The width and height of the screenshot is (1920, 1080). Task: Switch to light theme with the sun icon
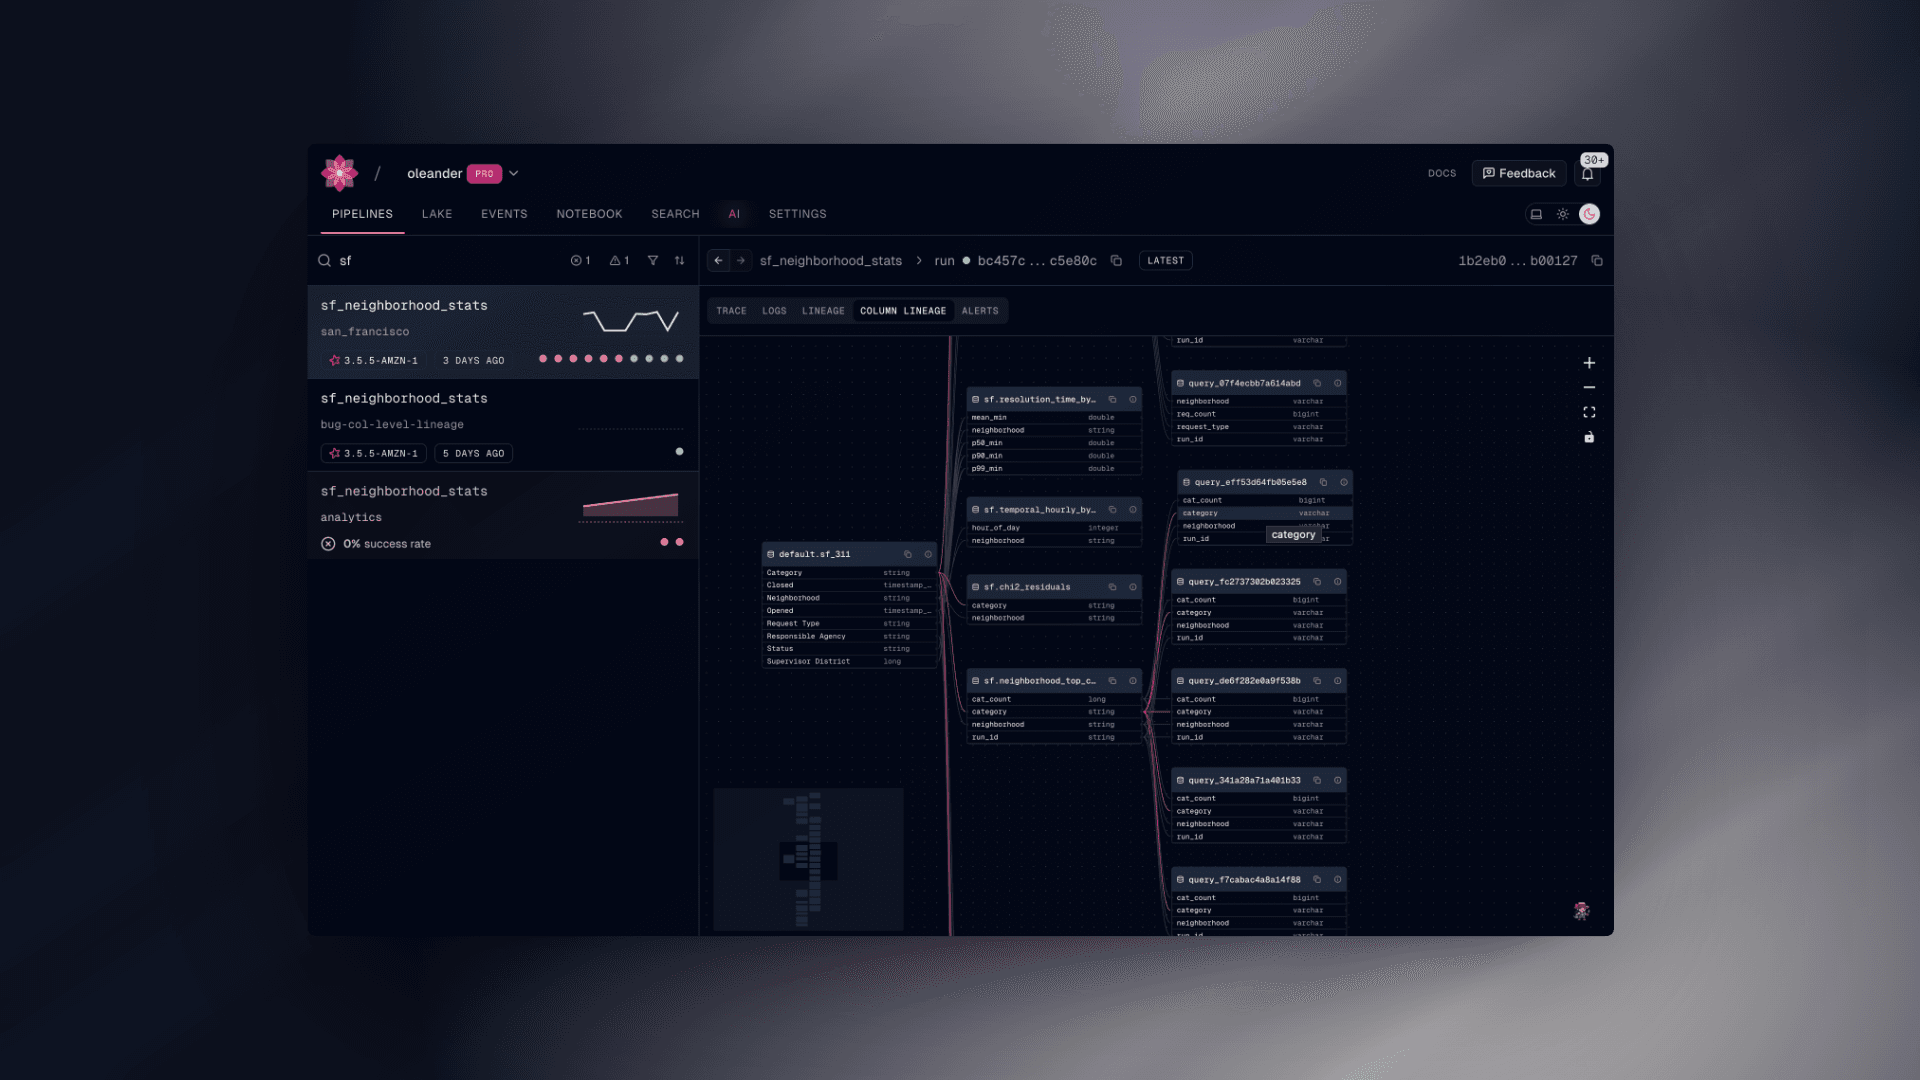1563,213
